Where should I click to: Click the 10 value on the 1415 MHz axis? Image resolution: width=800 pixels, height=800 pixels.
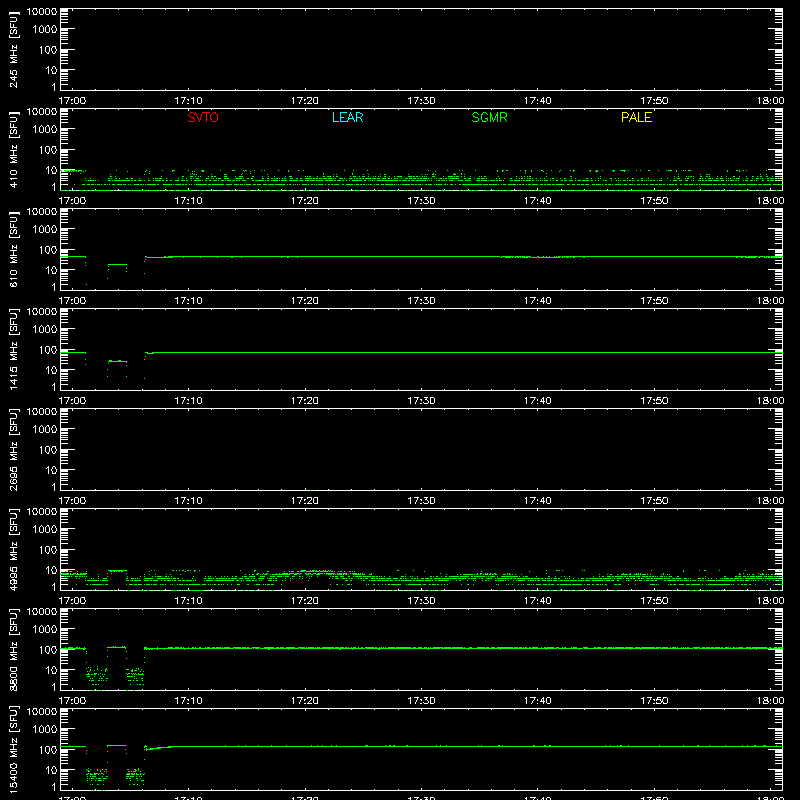(51, 370)
